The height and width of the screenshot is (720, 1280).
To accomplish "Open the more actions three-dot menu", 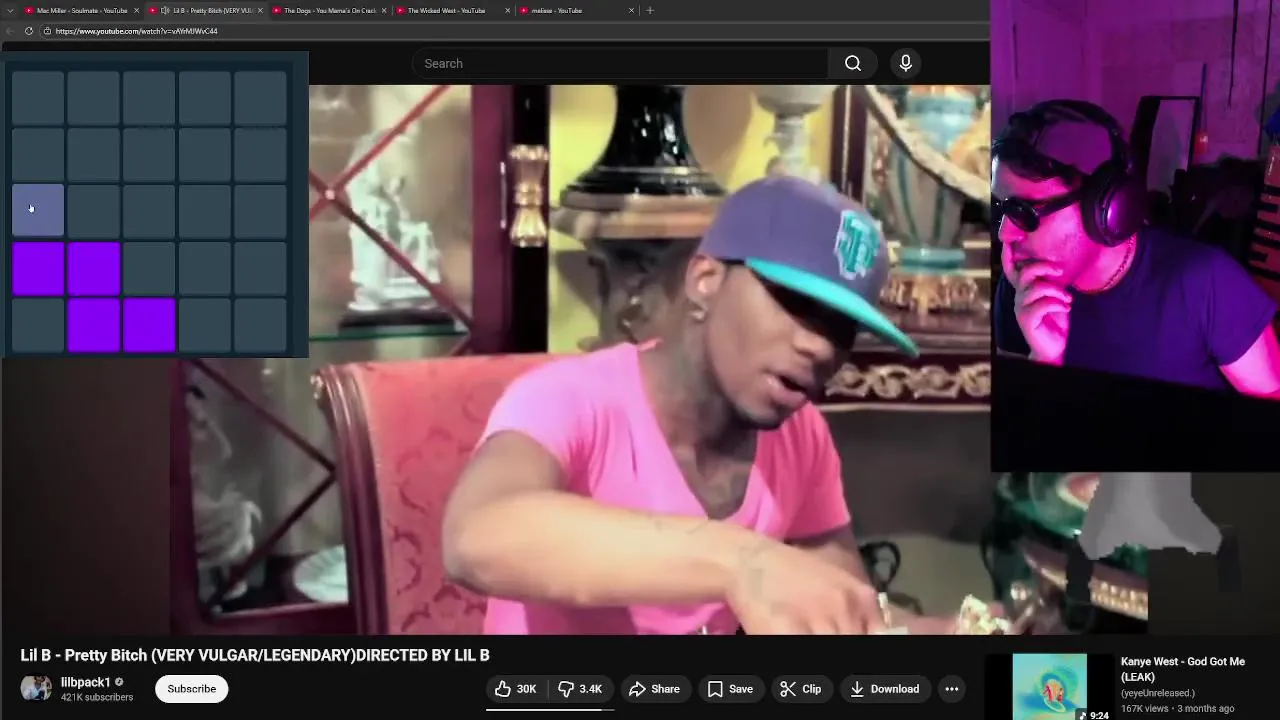I will (952, 689).
